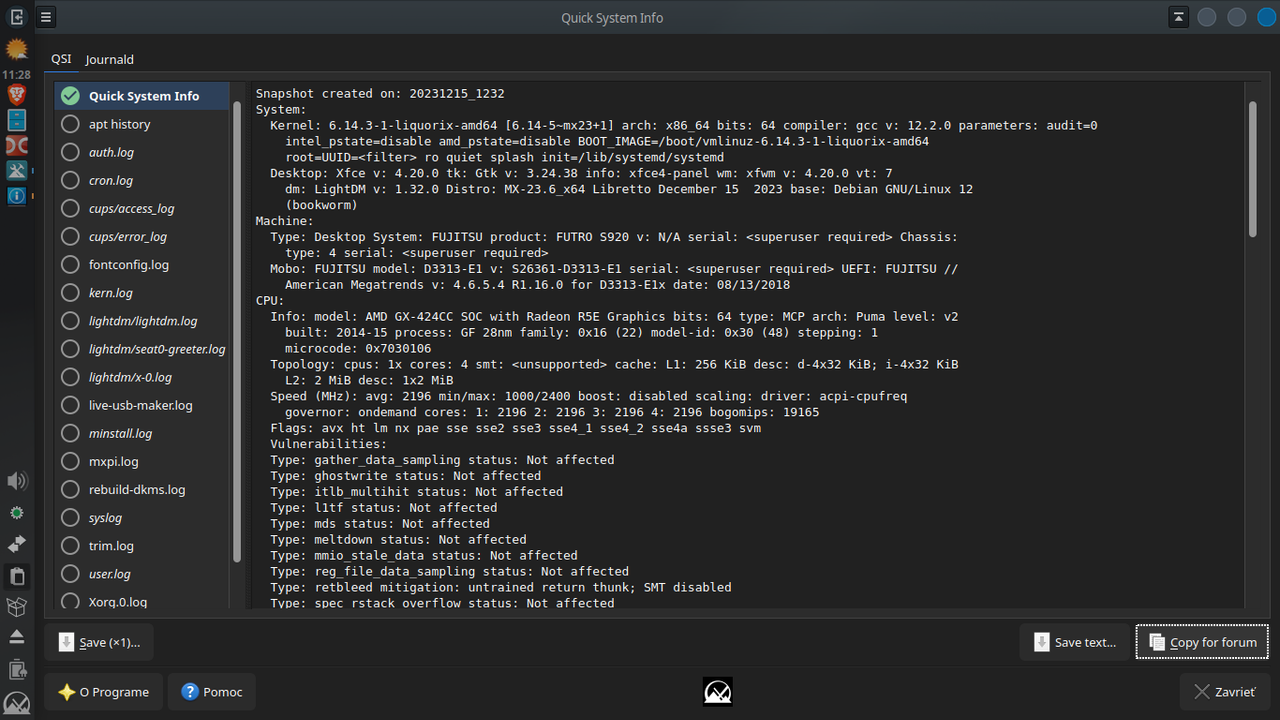
Task: Click the network arrows tray icon
Action: click(x=16, y=544)
